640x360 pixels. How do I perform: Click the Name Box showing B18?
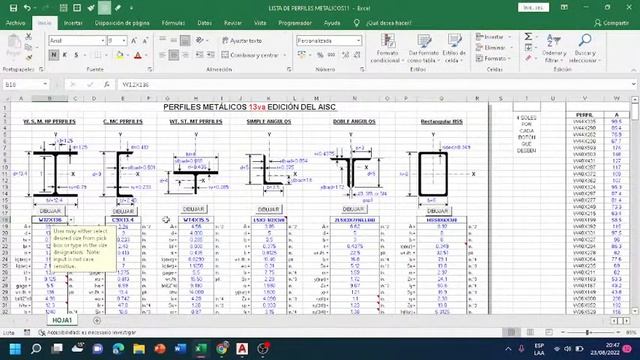(x=25, y=84)
